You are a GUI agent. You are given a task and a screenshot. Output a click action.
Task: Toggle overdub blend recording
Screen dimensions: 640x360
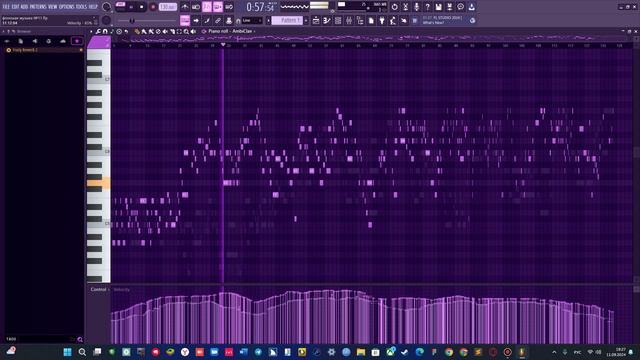(218, 7)
